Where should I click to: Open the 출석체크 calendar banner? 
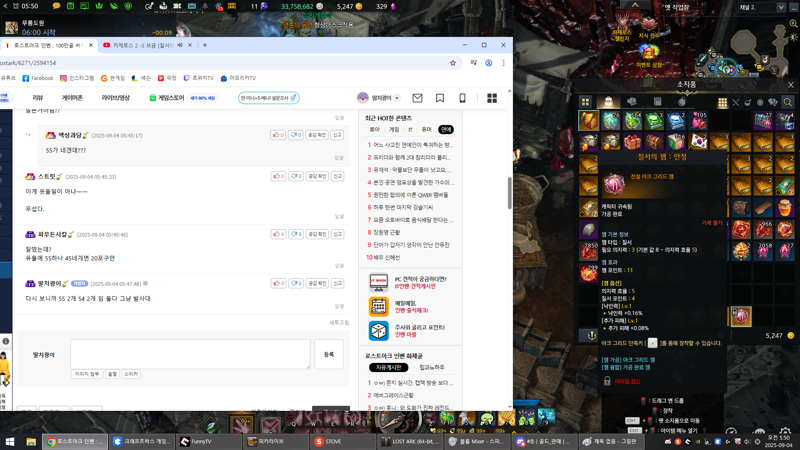[x=408, y=306]
